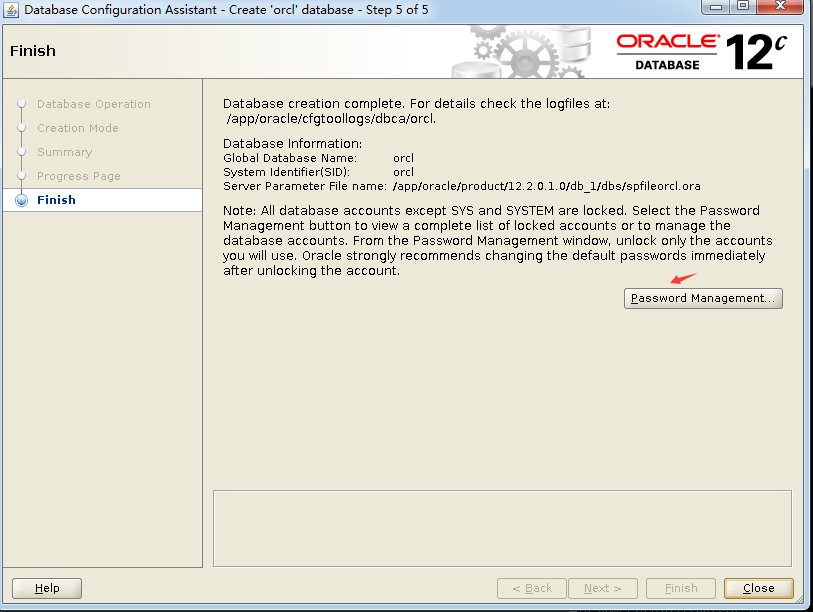Click the Summary step bullet
Image resolution: width=813 pixels, height=612 pixels.
pyautogui.click(x=21, y=151)
